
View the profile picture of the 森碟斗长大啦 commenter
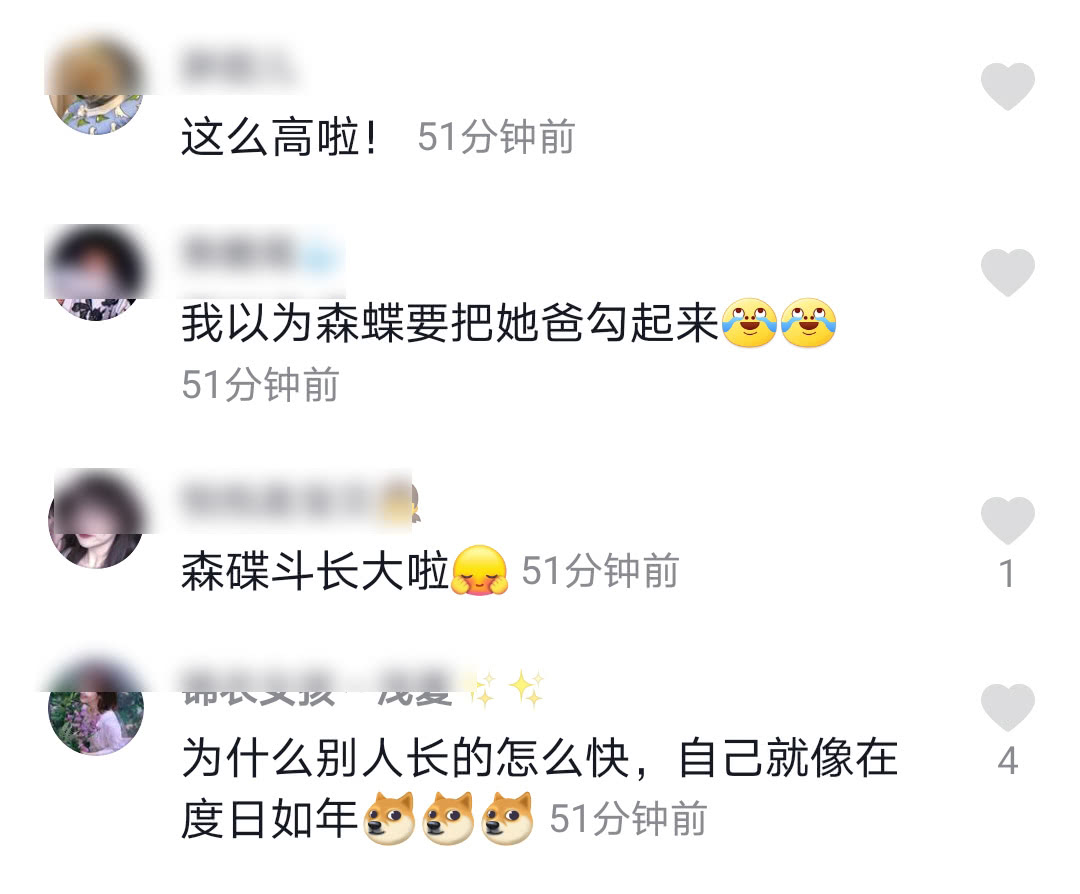click(x=95, y=520)
